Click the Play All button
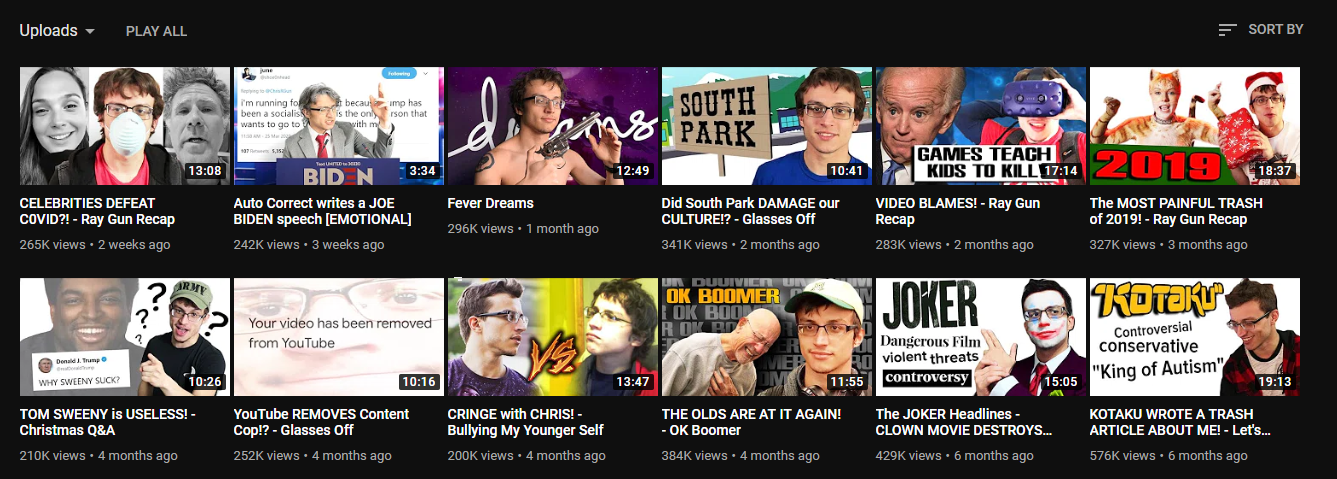 (156, 31)
